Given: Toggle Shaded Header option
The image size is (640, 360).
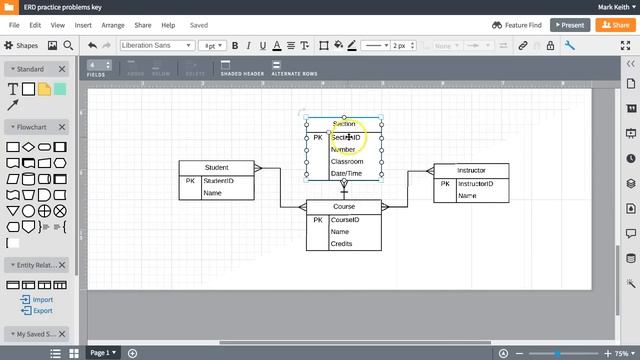Looking at the screenshot, I should 242,68.
